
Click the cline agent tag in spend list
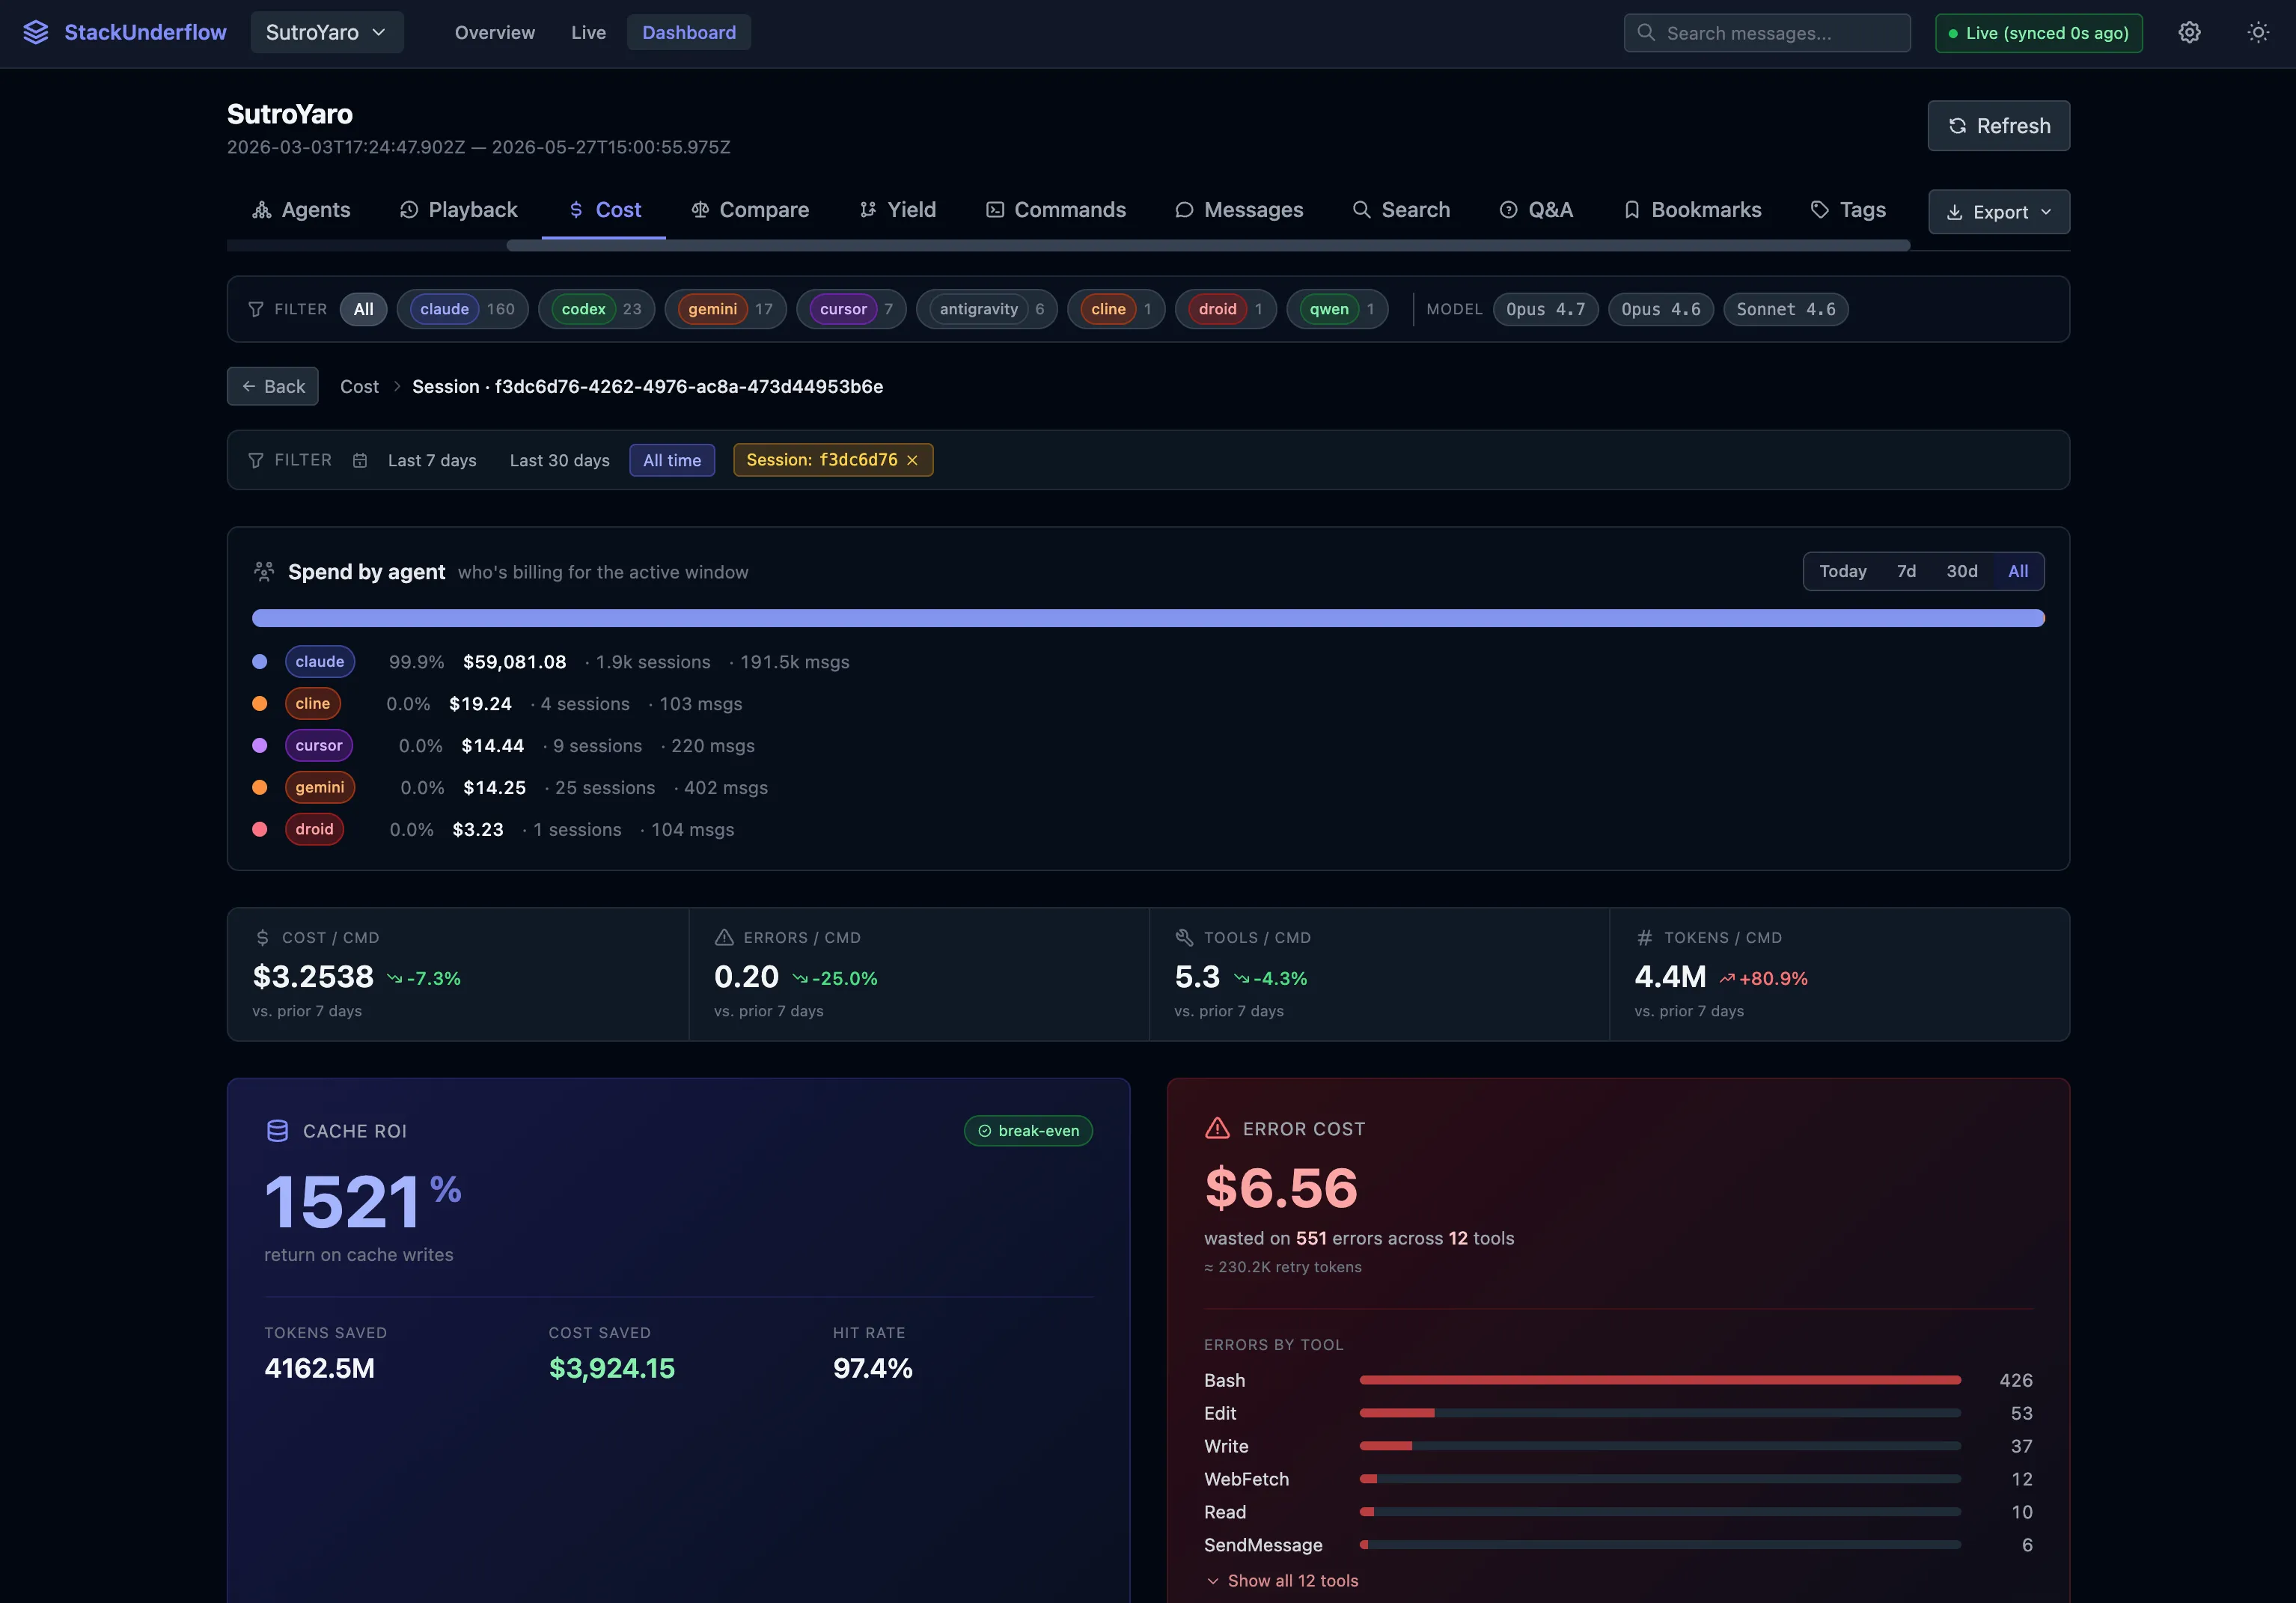click(312, 704)
